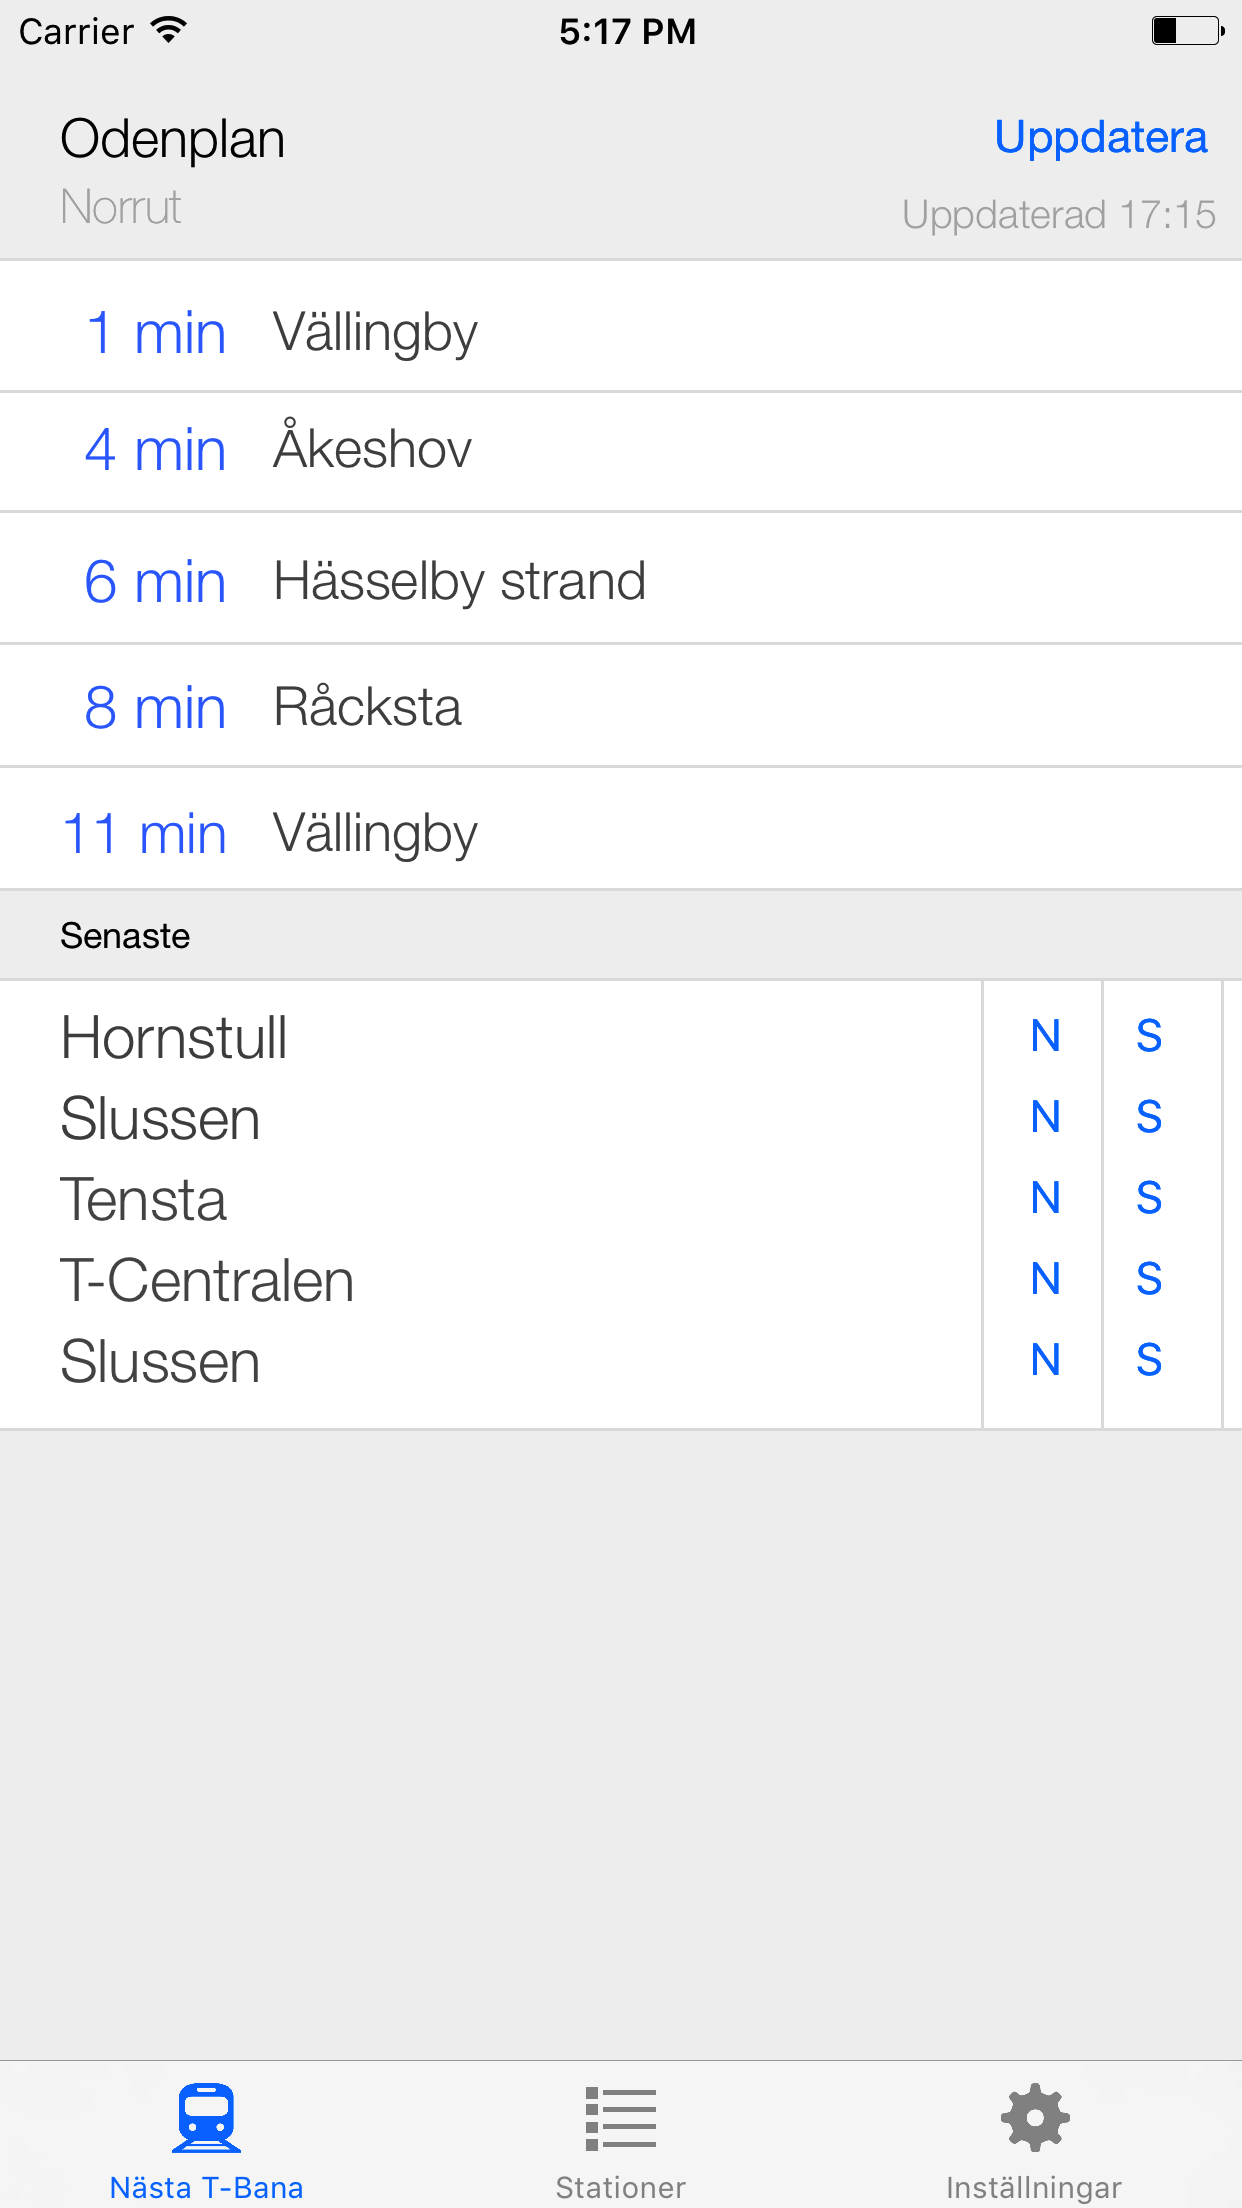Tap the Hässelby strand departure row
1242x2208 pixels.
[621, 578]
